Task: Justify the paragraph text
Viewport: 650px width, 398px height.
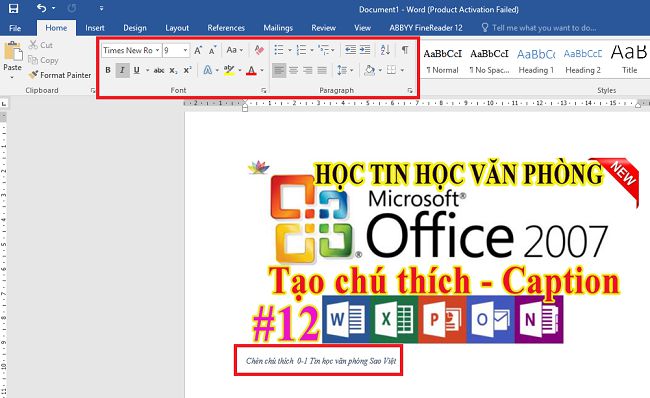Action: pos(322,70)
